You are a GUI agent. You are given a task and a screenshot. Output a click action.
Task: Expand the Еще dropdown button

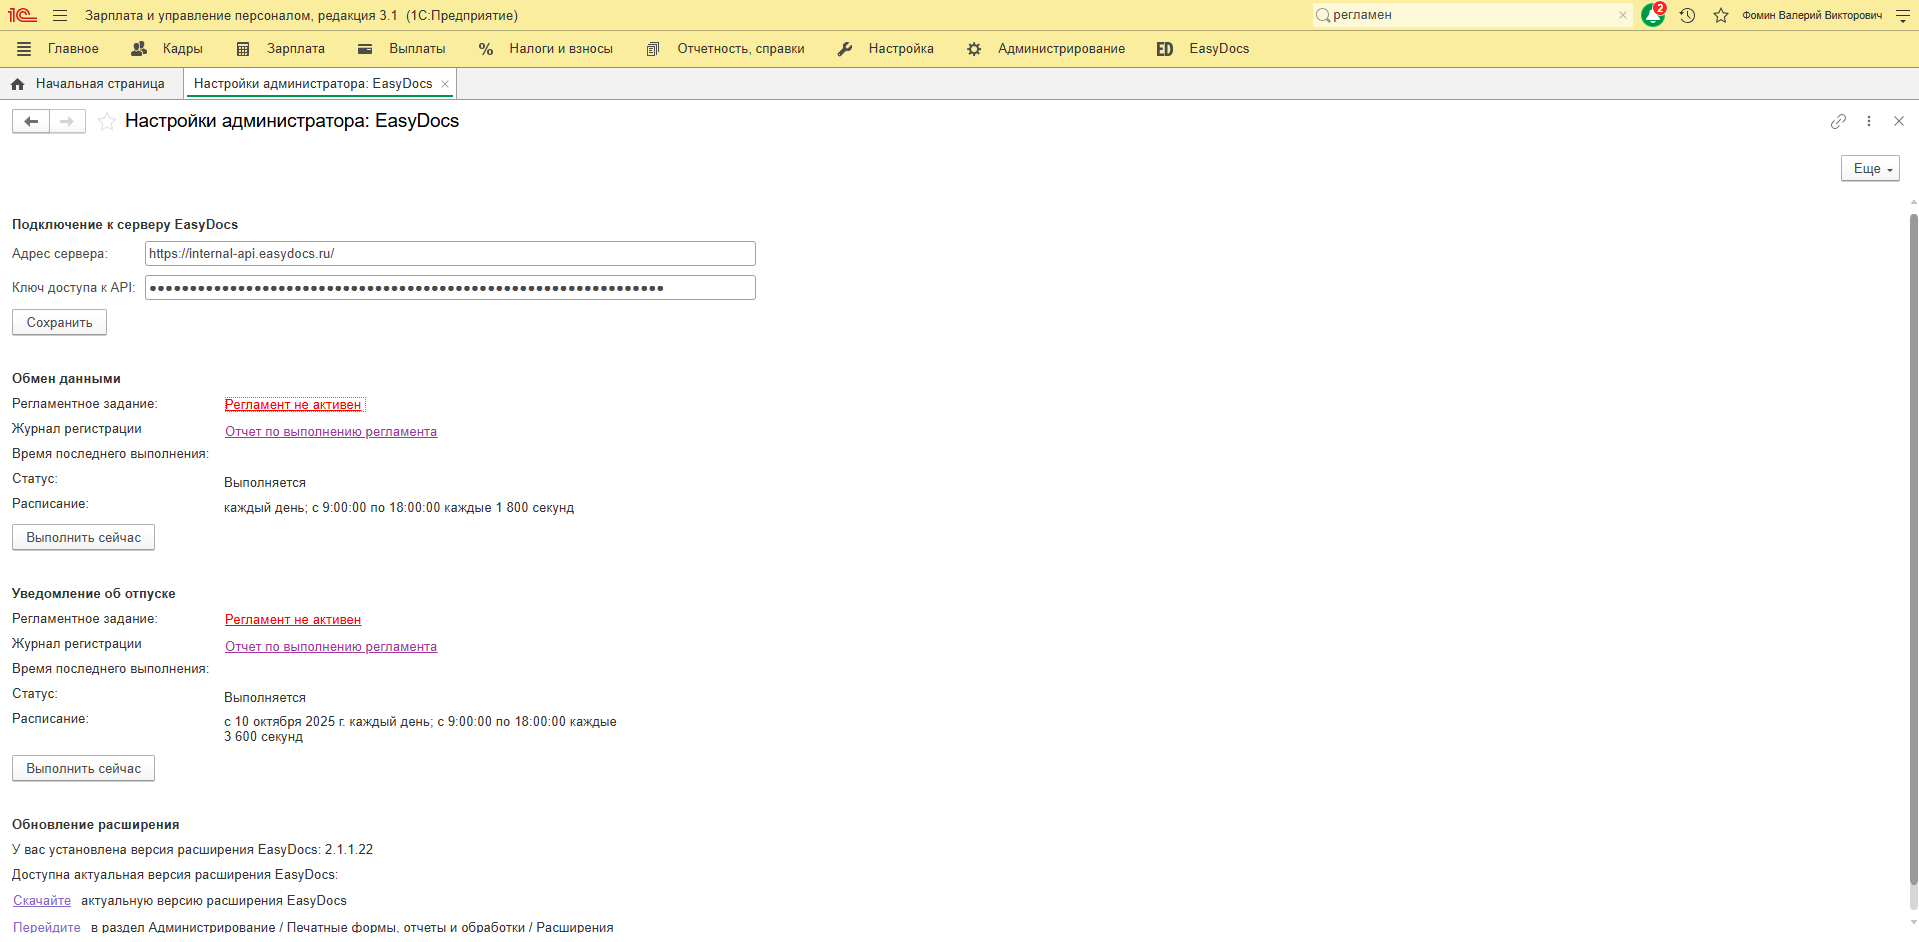click(1869, 169)
